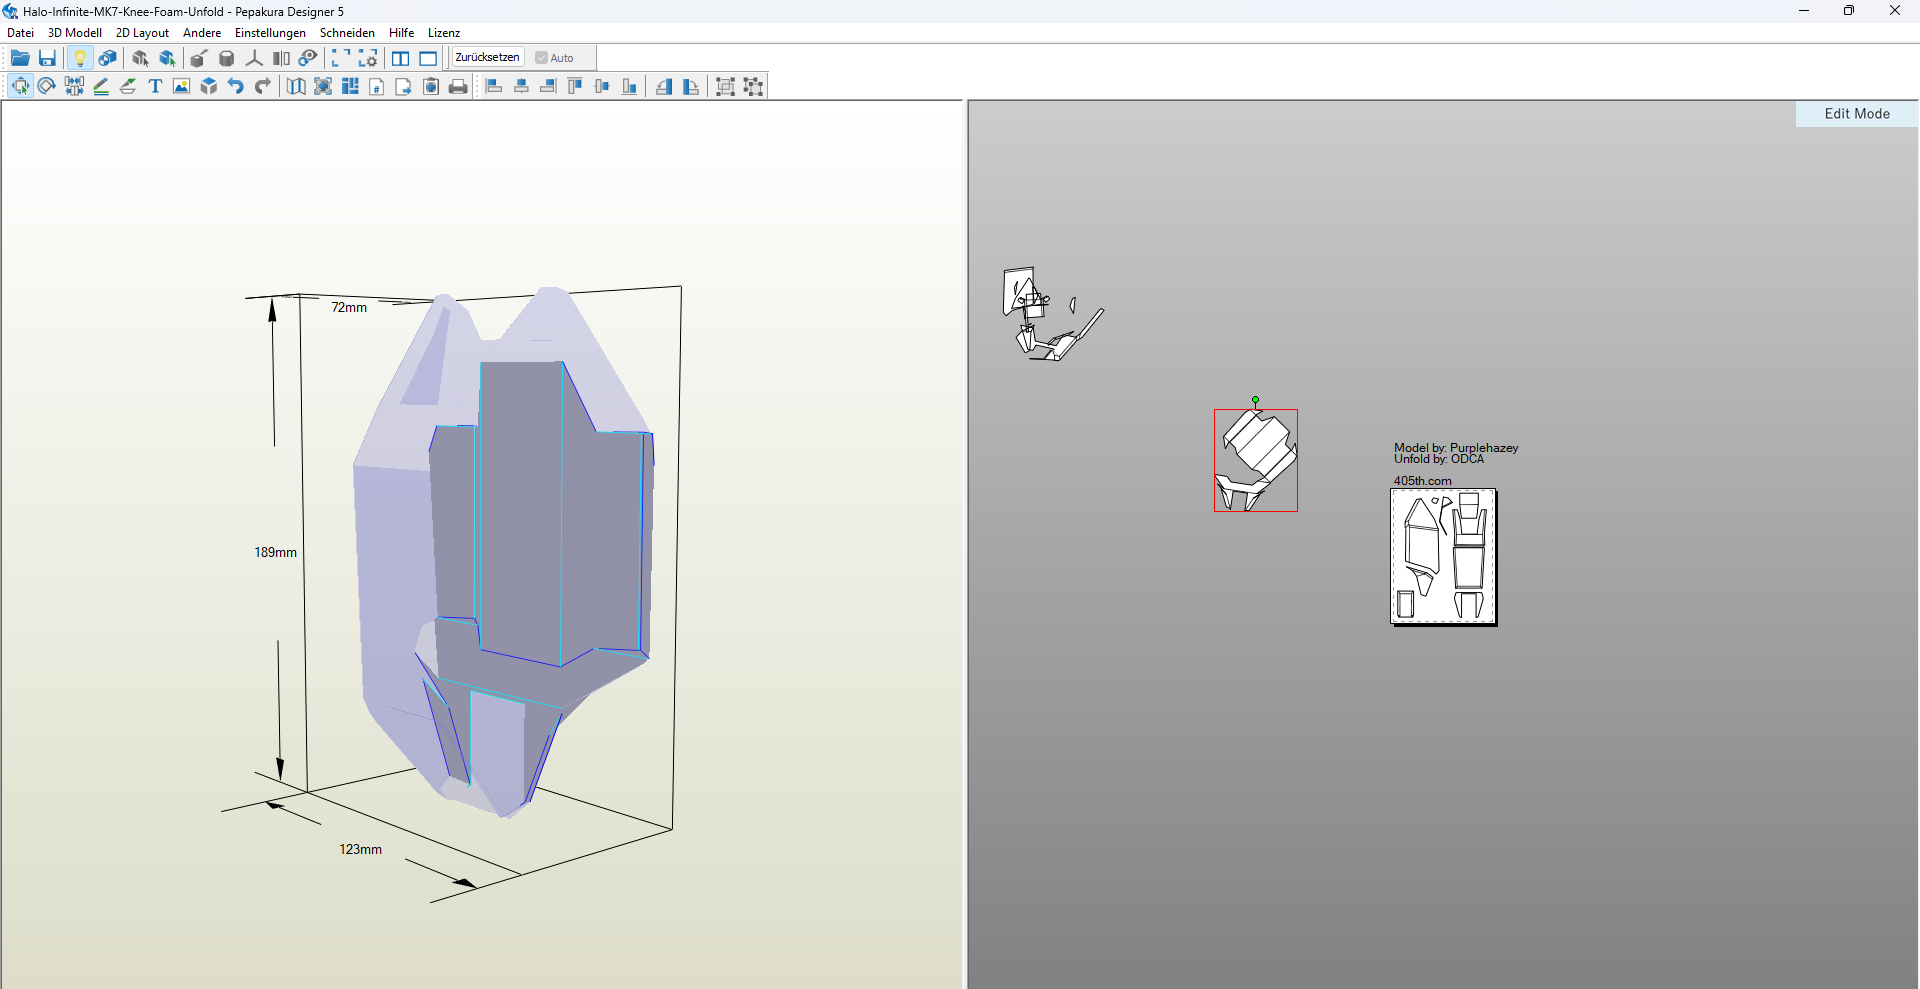The image size is (1920, 989).
Task: Toggle the light bulb lighting option
Action: (80, 58)
